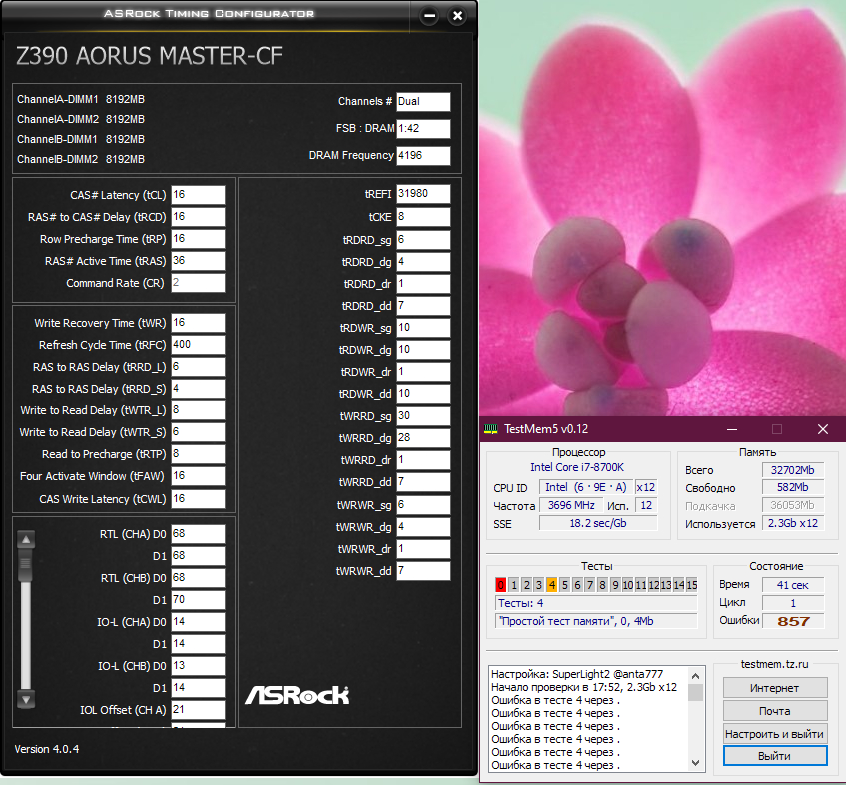Click the FSB : DRAM ratio field
The height and width of the screenshot is (785, 846).
coord(423,128)
